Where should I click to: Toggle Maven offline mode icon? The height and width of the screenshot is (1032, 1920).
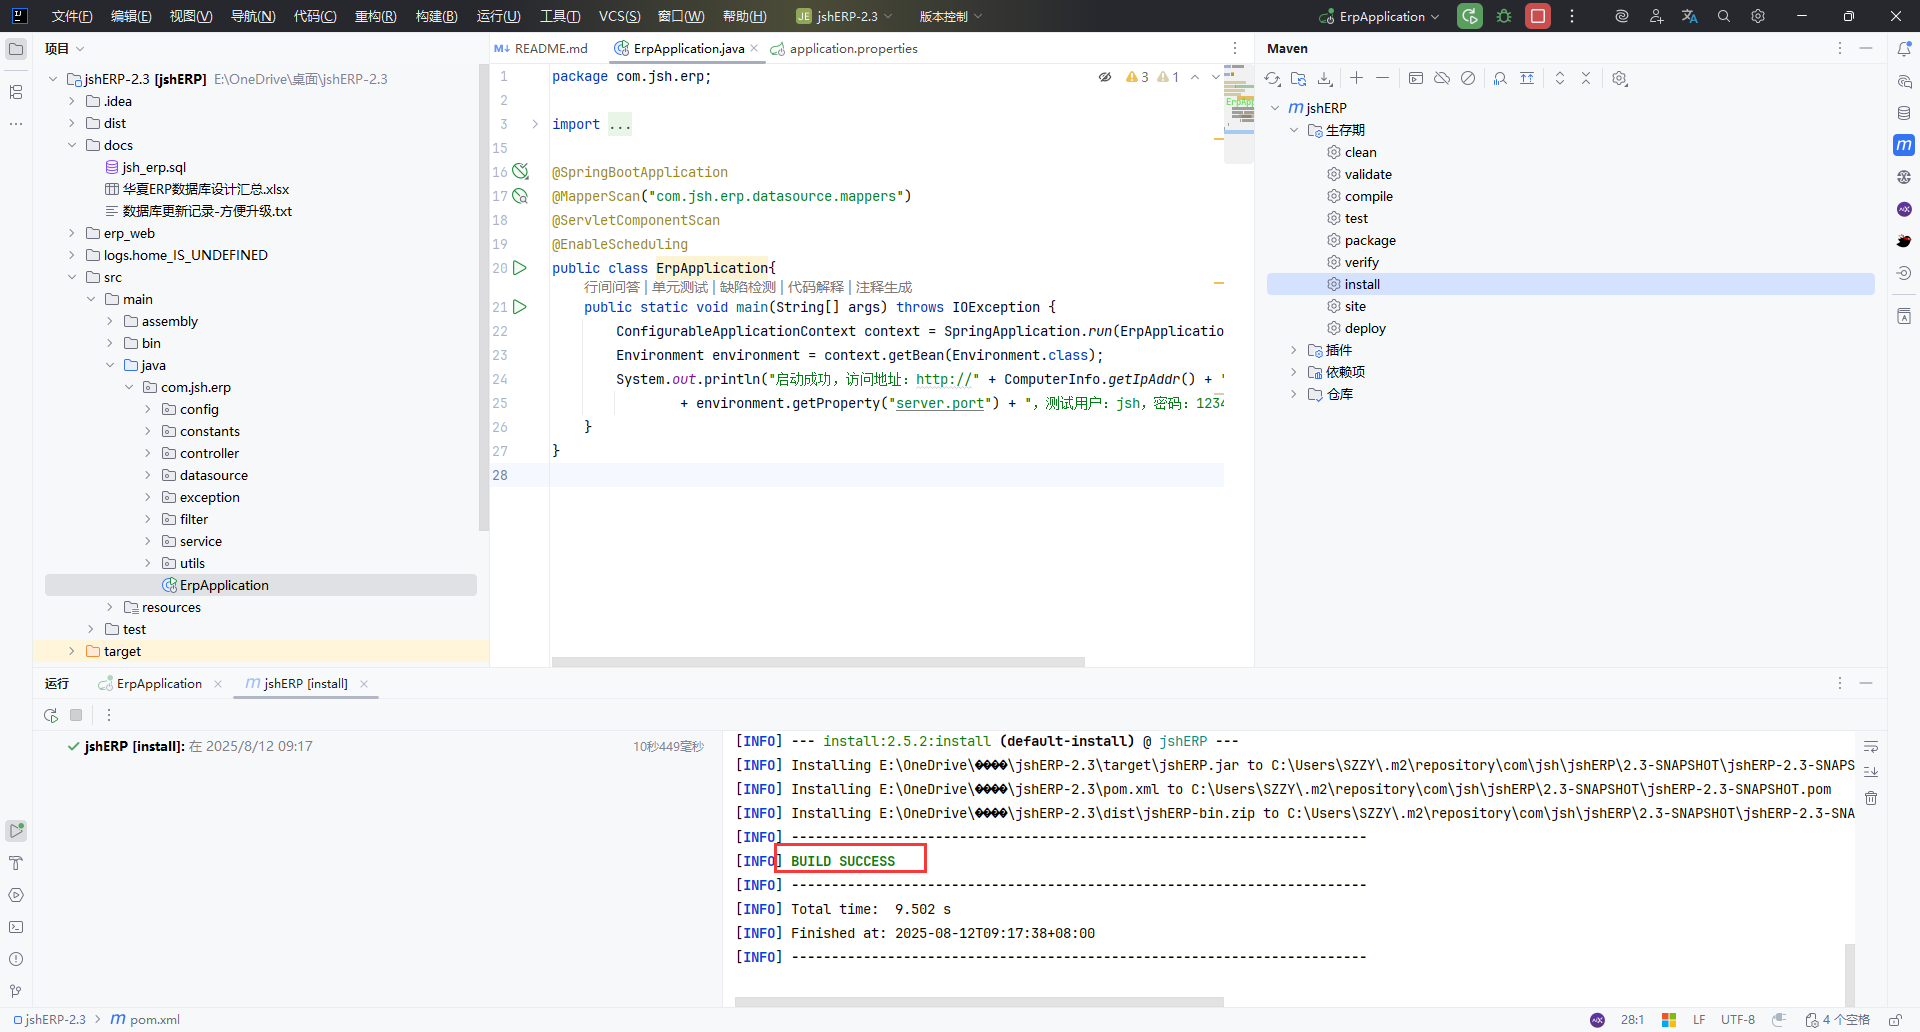(x=1442, y=79)
